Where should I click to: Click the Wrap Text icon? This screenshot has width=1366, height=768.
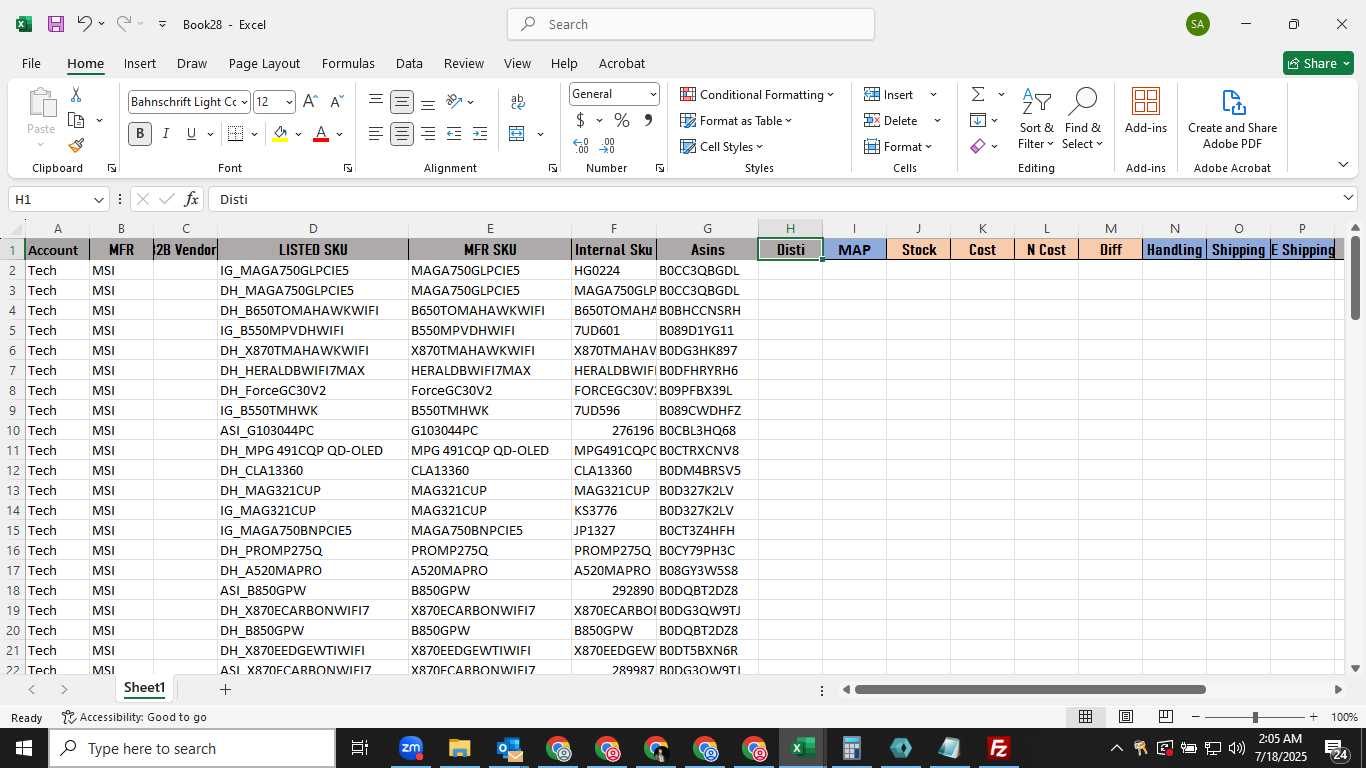click(518, 102)
